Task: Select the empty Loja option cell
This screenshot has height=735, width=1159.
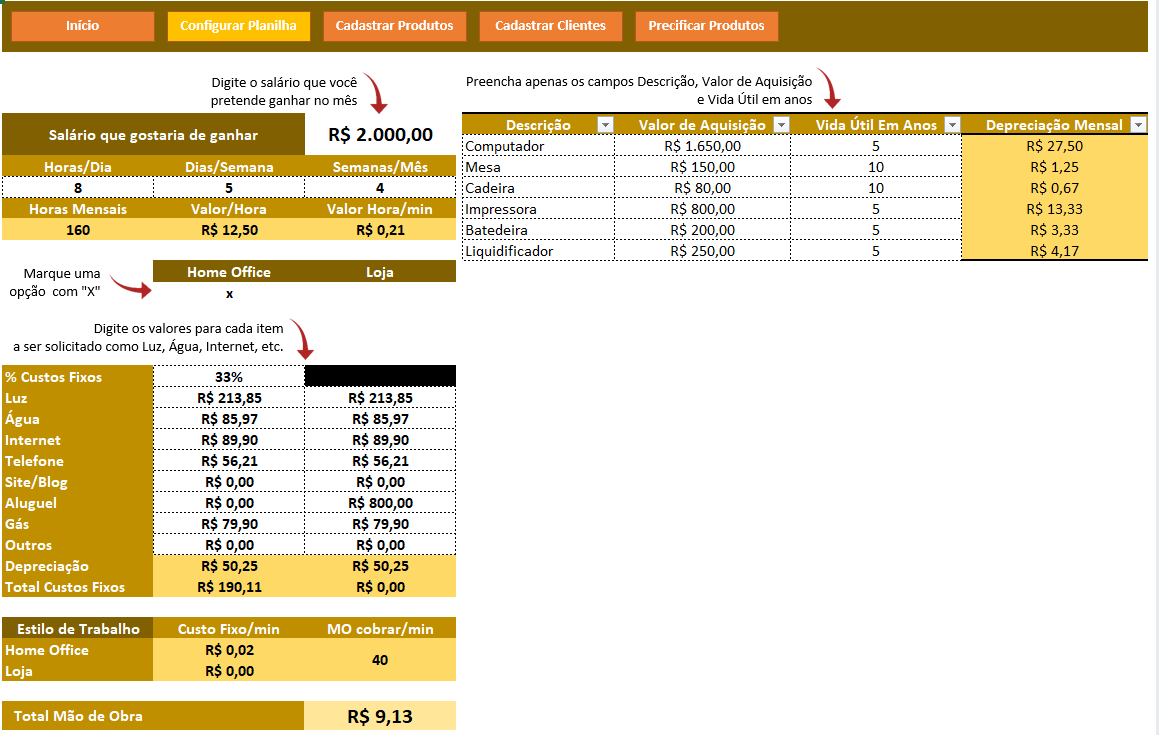Action: pyautogui.click(x=380, y=294)
